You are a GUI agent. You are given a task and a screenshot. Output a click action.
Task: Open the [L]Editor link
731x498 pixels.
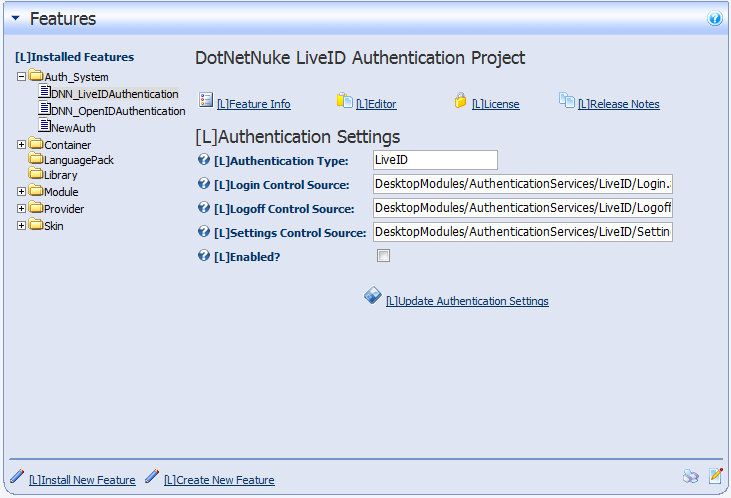point(376,104)
